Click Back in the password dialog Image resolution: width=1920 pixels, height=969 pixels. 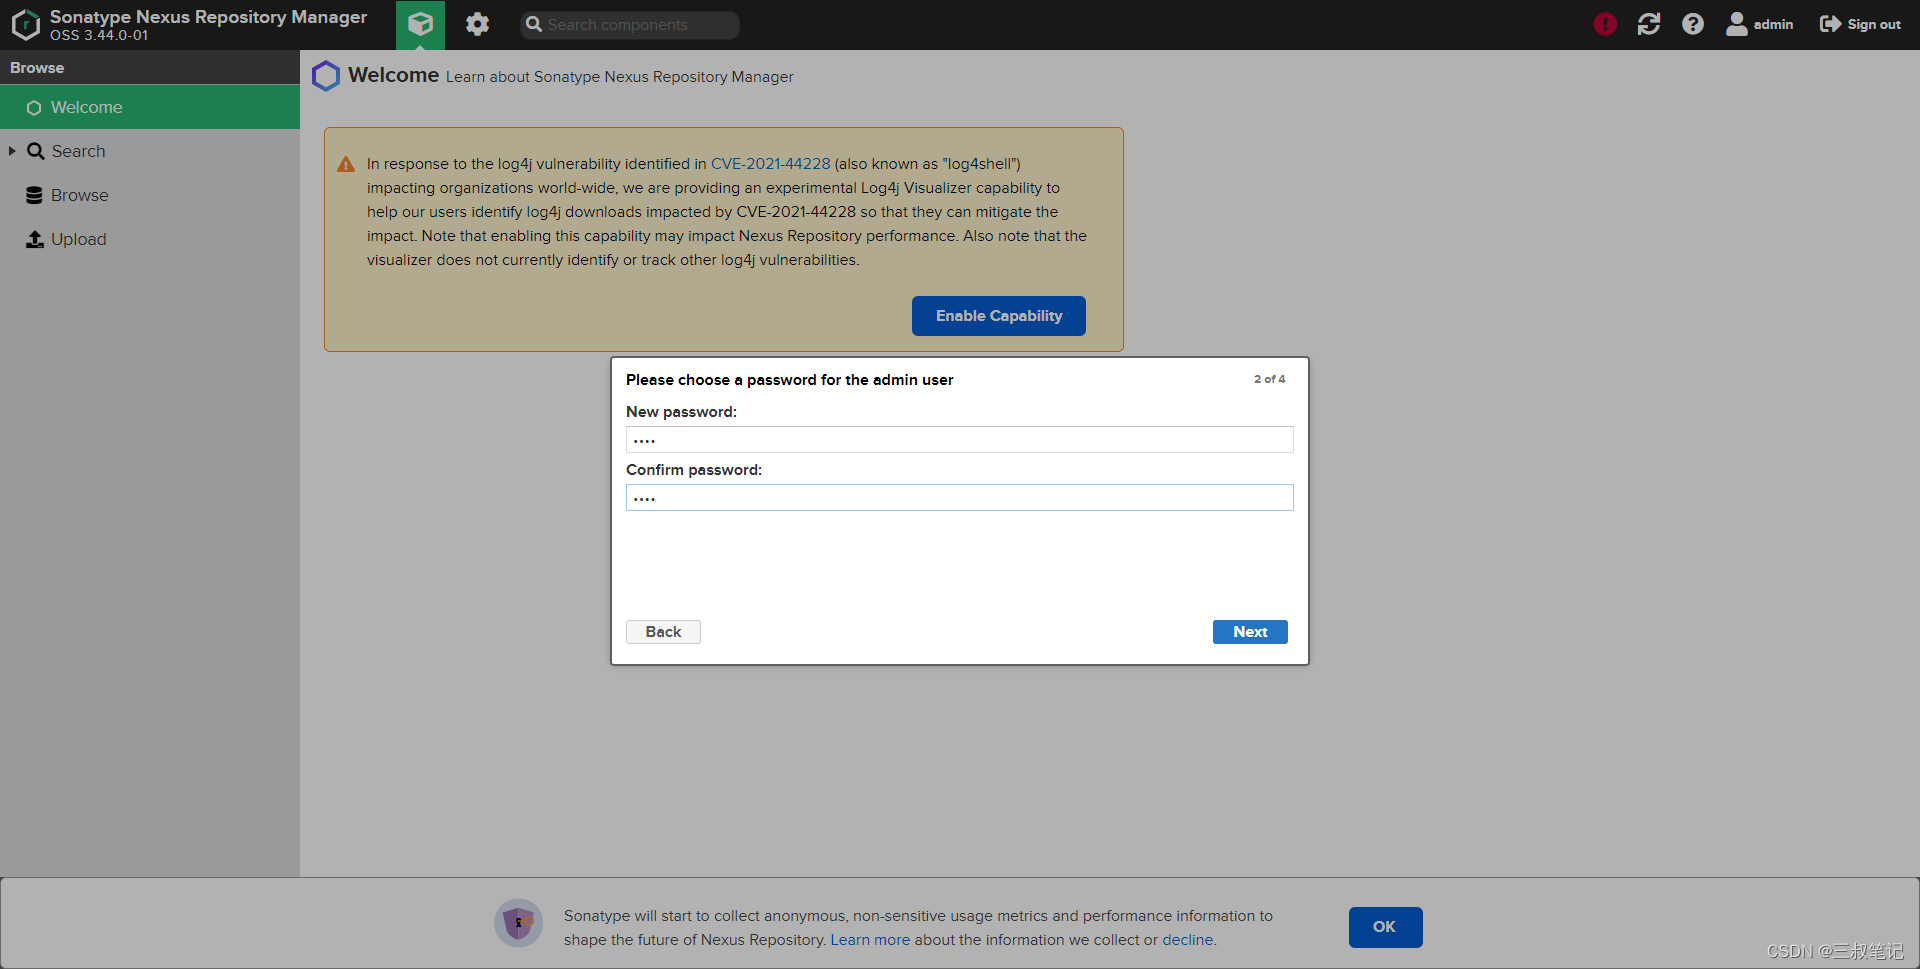[x=663, y=632]
